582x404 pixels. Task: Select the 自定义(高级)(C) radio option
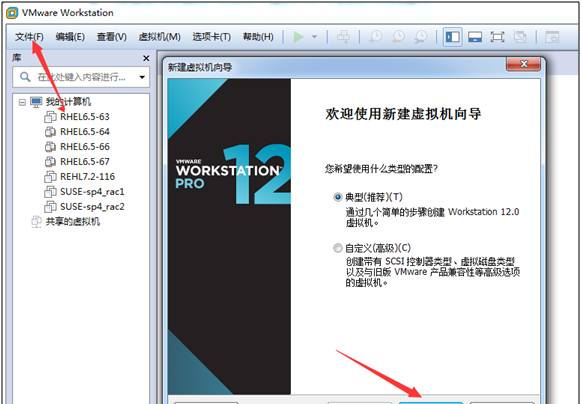tap(338, 248)
